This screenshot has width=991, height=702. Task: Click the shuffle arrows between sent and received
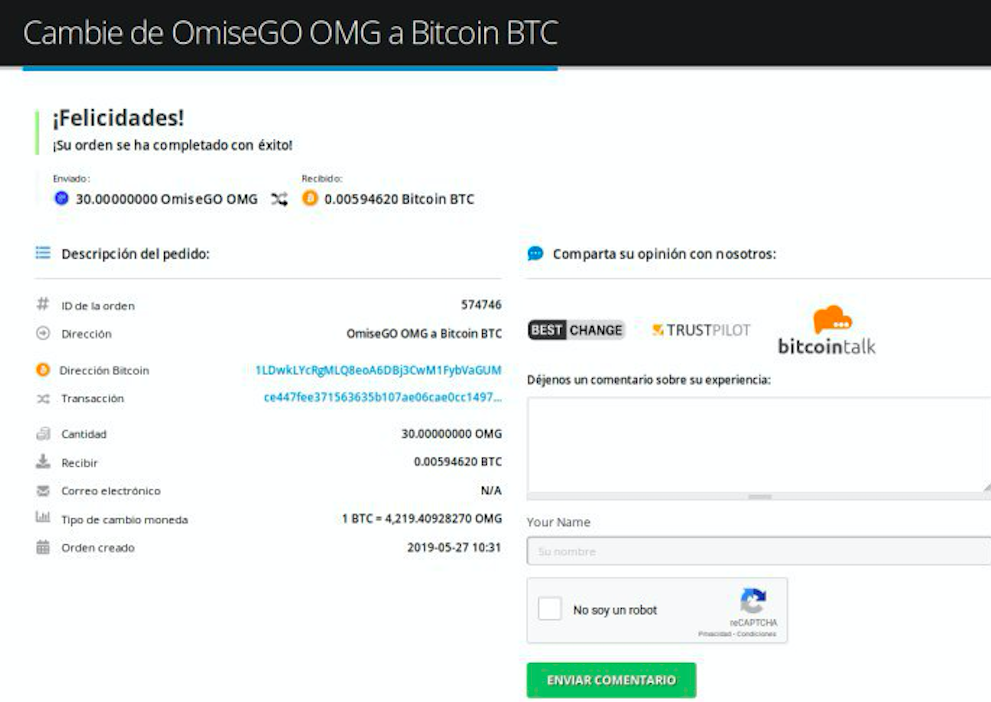(x=279, y=199)
